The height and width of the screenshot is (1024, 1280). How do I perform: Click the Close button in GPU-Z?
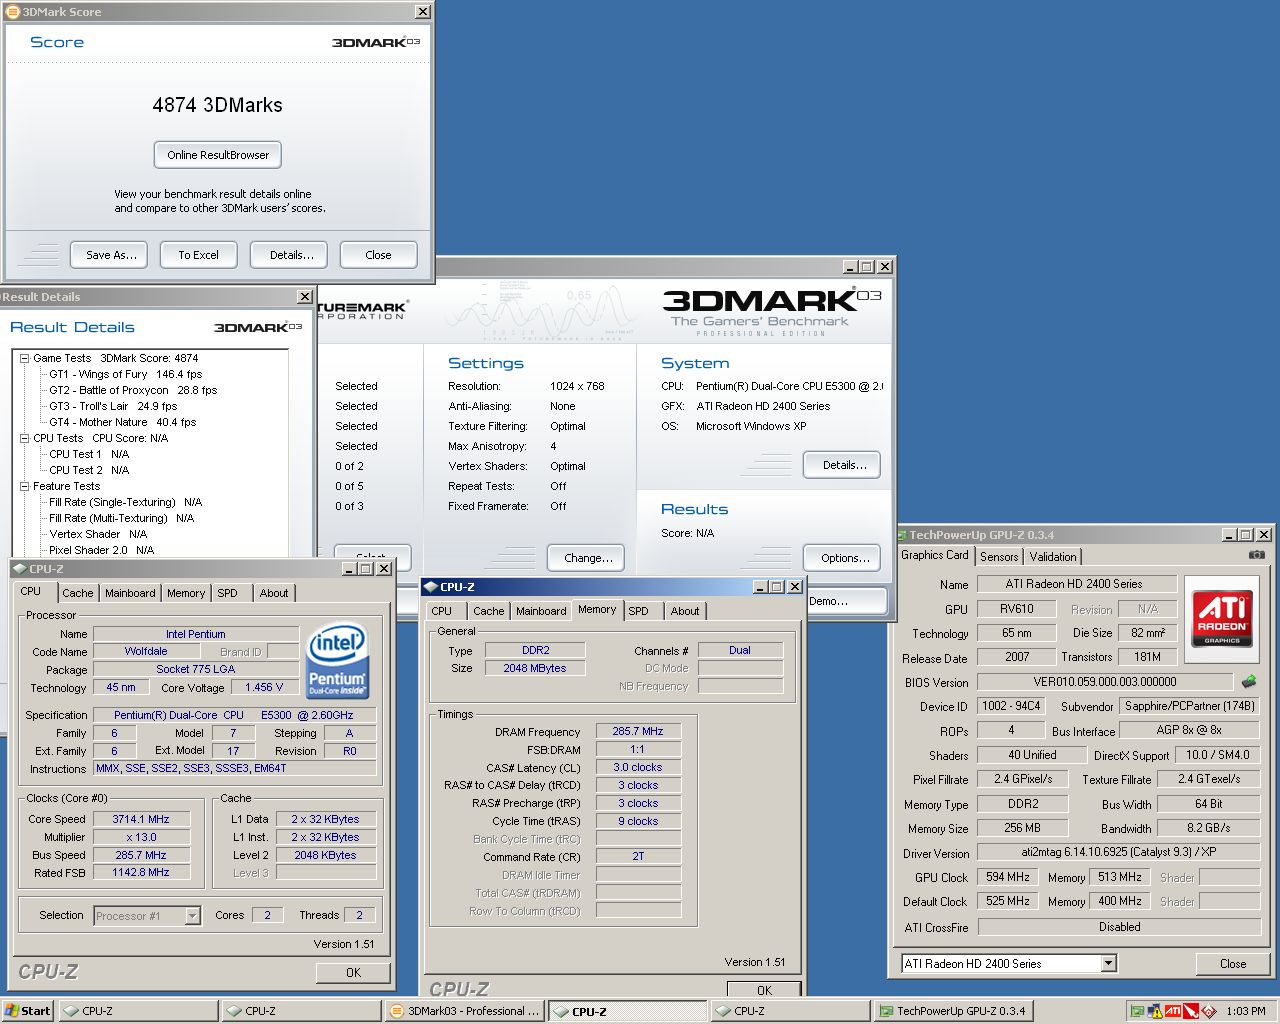click(1232, 964)
